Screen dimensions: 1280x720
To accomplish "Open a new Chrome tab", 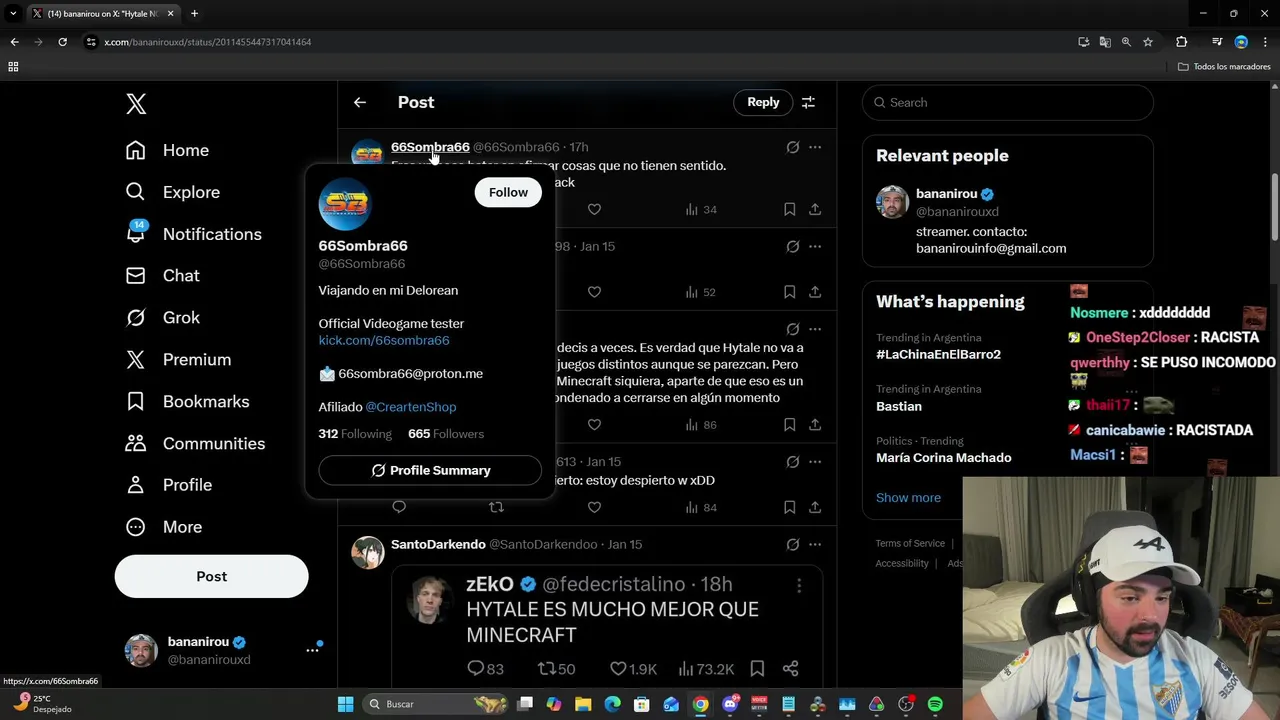I will click(194, 14).
